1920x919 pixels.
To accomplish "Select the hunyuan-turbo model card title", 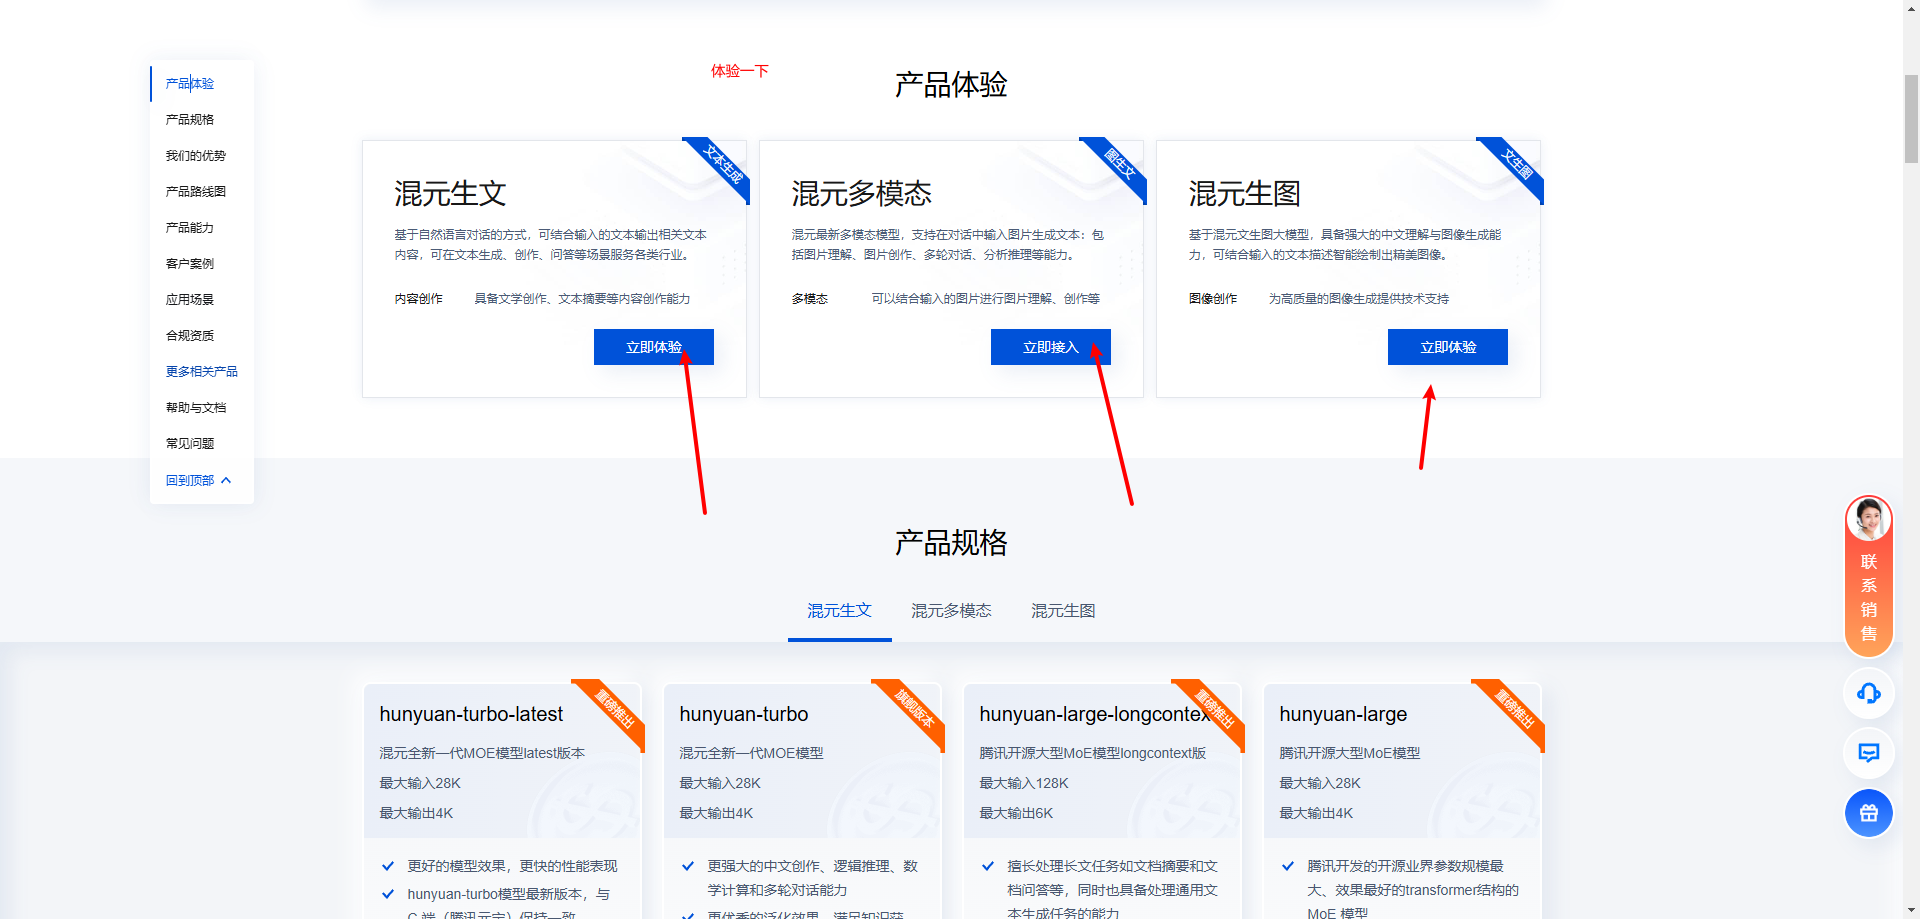I will click(x=744, y=714).
